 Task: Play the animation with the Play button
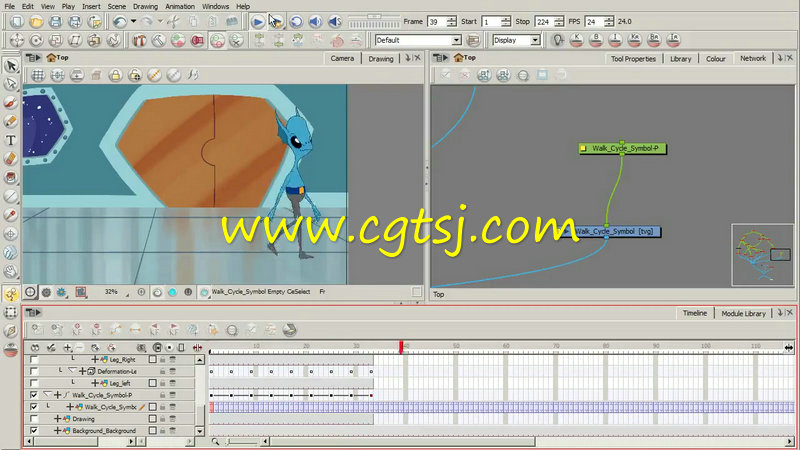[257, 21]
